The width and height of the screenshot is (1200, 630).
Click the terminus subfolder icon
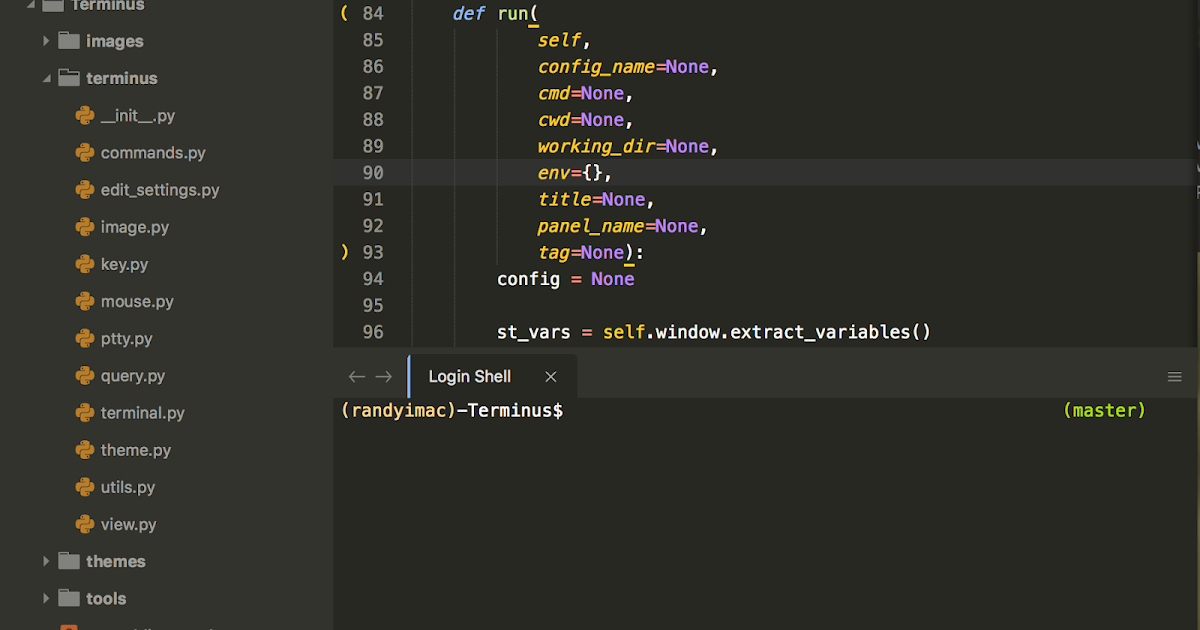point(69,78)
